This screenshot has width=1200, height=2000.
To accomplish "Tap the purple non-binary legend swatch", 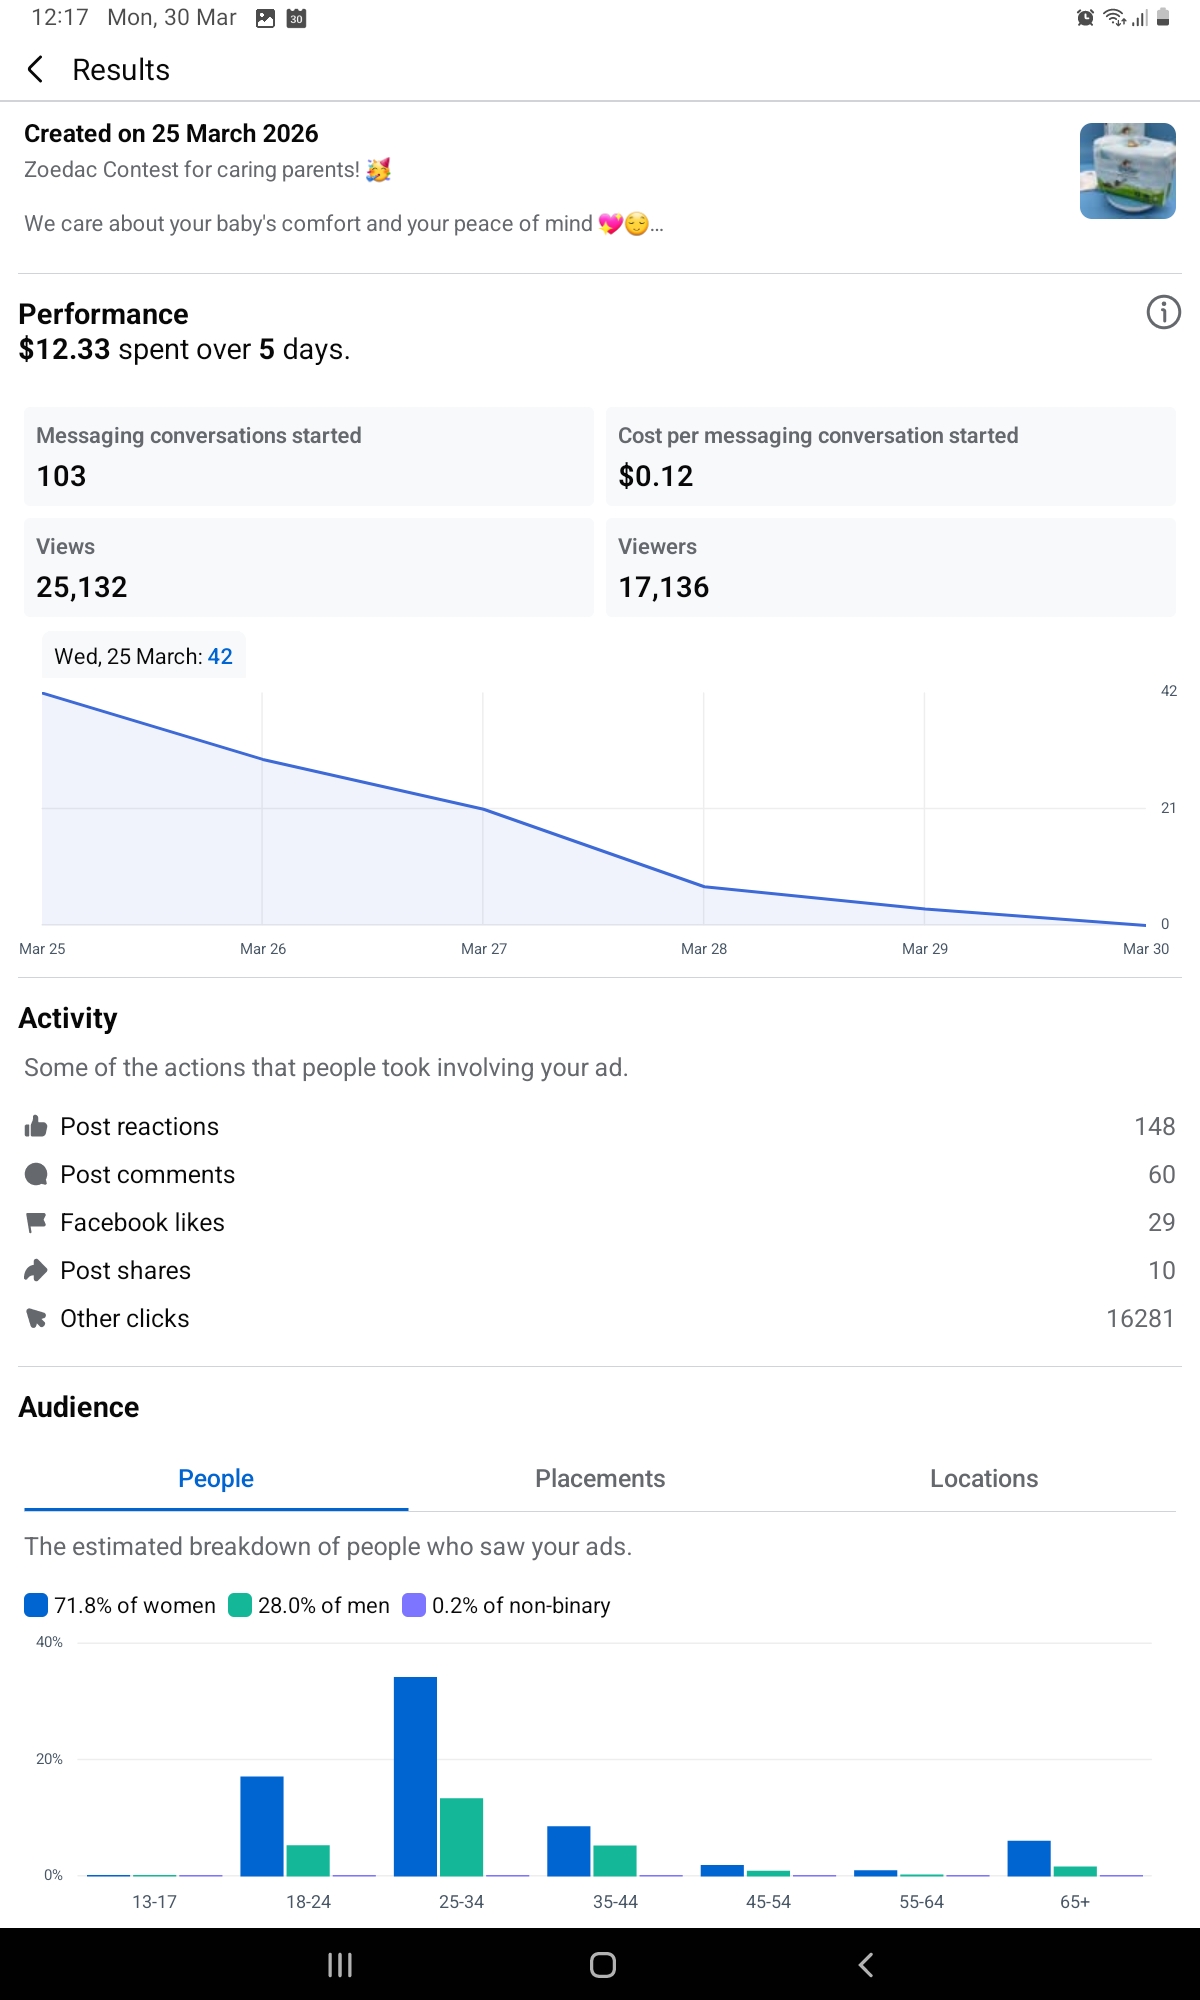I will (414, 1605).
